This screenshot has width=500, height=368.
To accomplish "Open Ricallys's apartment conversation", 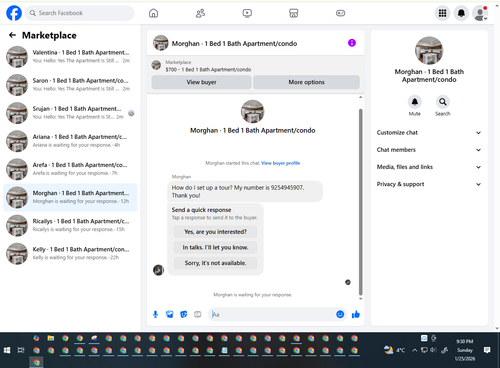I will [x=70, y=225].
